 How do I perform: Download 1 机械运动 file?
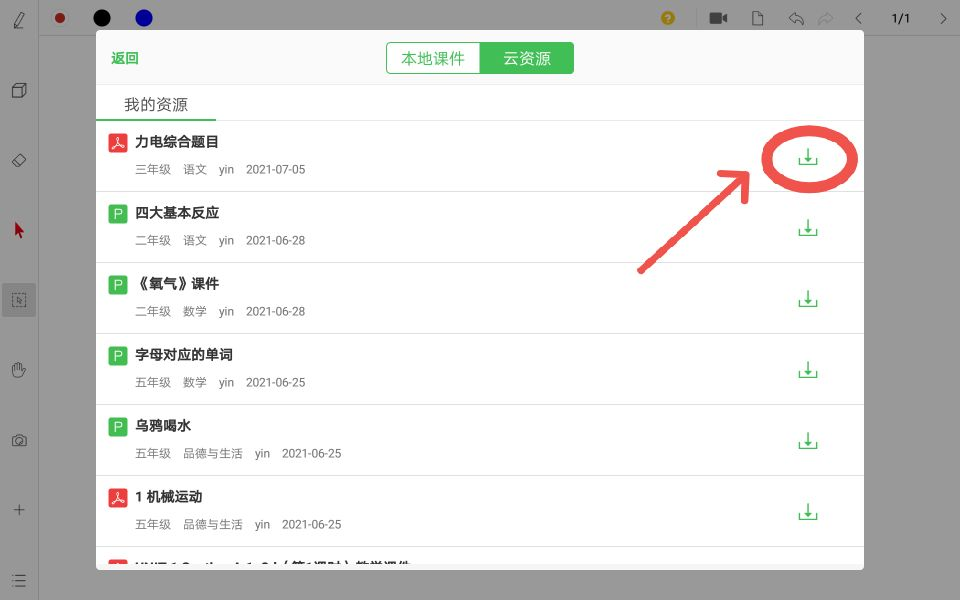[x=808, y=512]
